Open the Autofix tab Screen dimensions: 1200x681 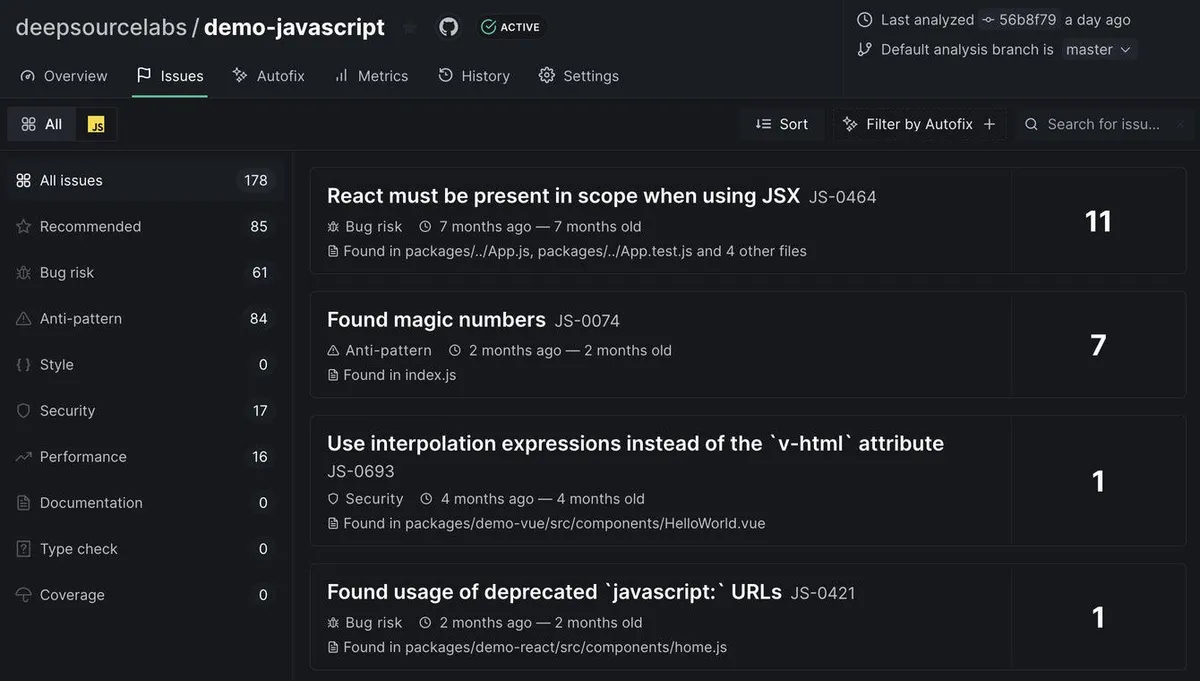[268, 76]
